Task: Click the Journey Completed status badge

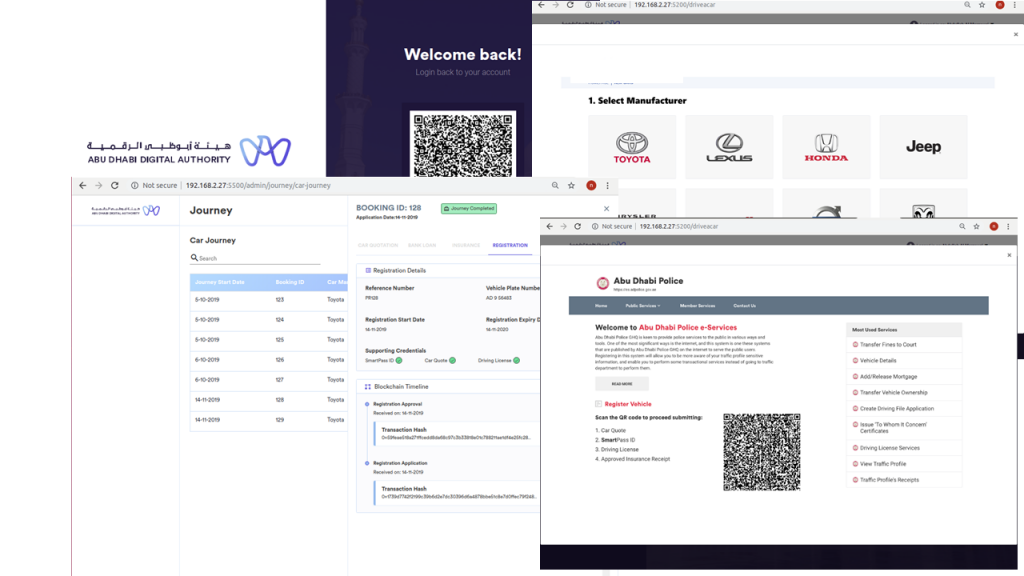Action: coord(469,208)
